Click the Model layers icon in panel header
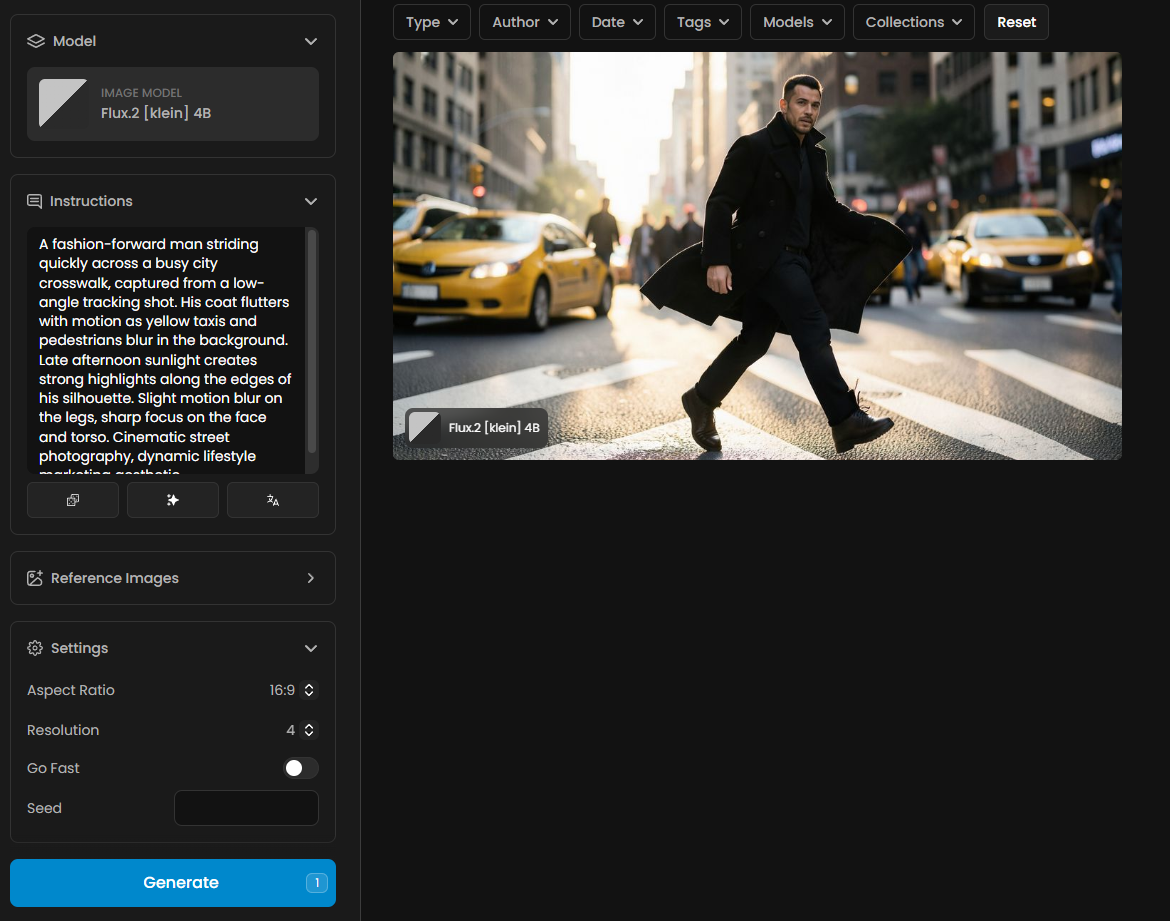 click(x=36, y=41)
